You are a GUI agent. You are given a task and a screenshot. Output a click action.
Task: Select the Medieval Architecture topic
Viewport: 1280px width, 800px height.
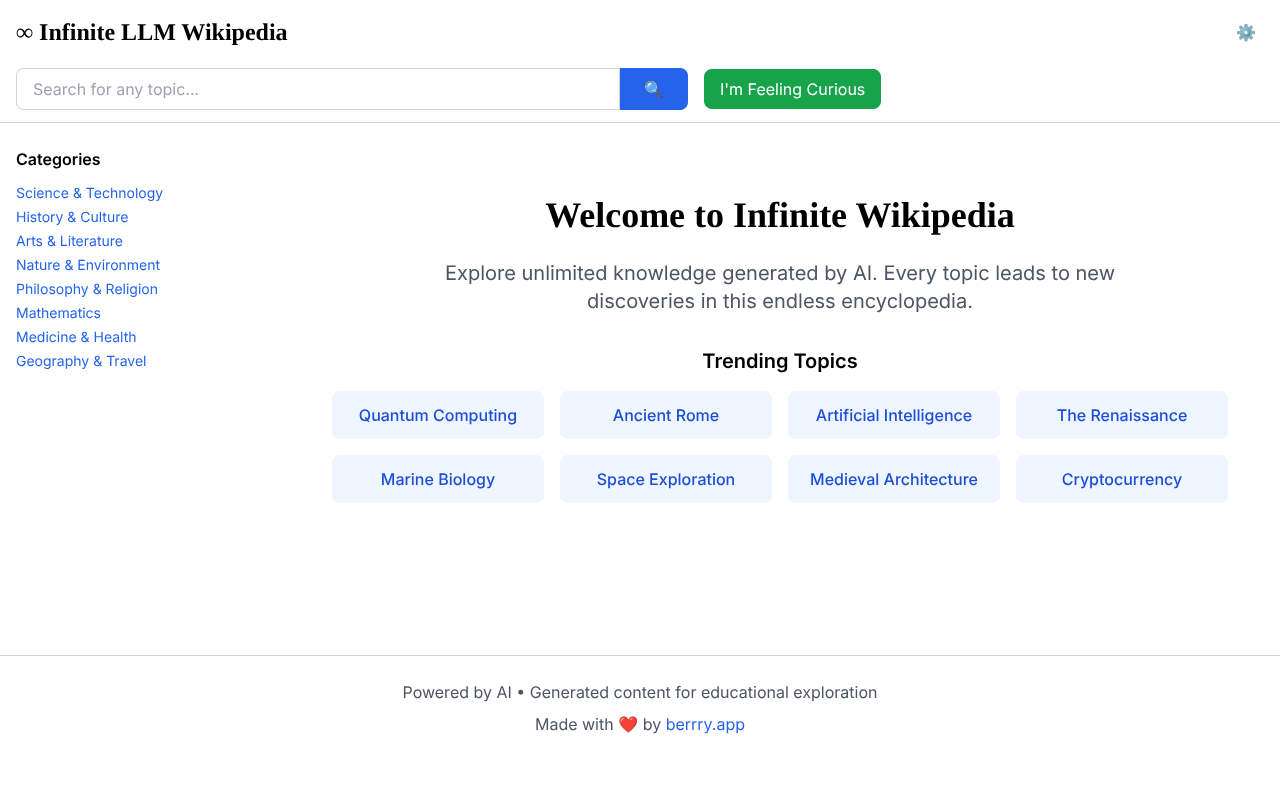[894, 479]
